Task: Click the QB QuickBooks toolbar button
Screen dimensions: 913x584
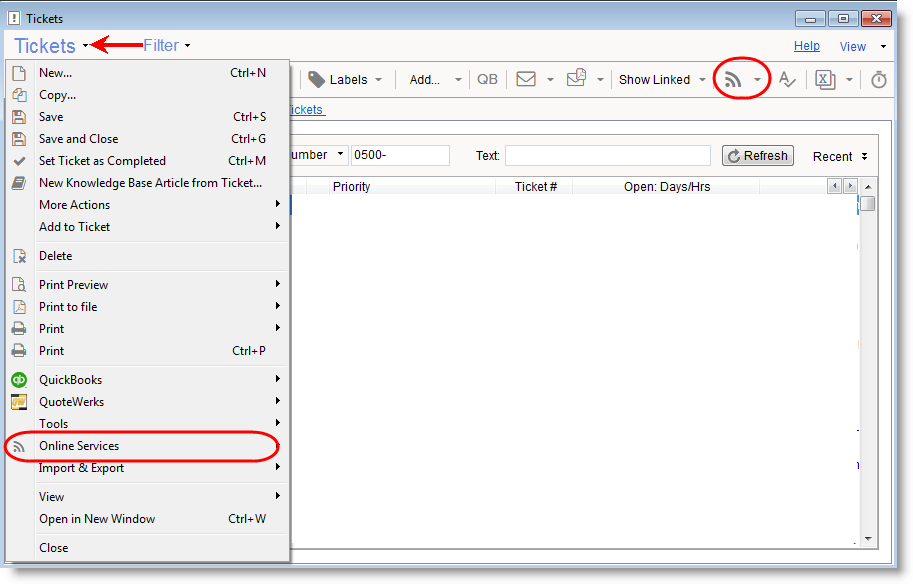Action: coord(487,80)
